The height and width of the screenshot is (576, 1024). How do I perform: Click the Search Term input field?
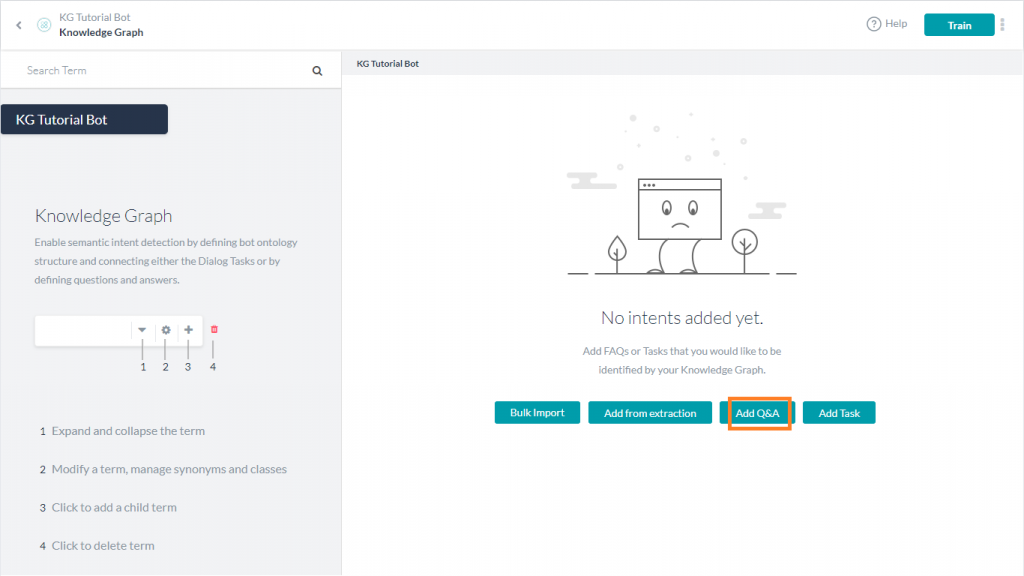[x=150, y=70]
